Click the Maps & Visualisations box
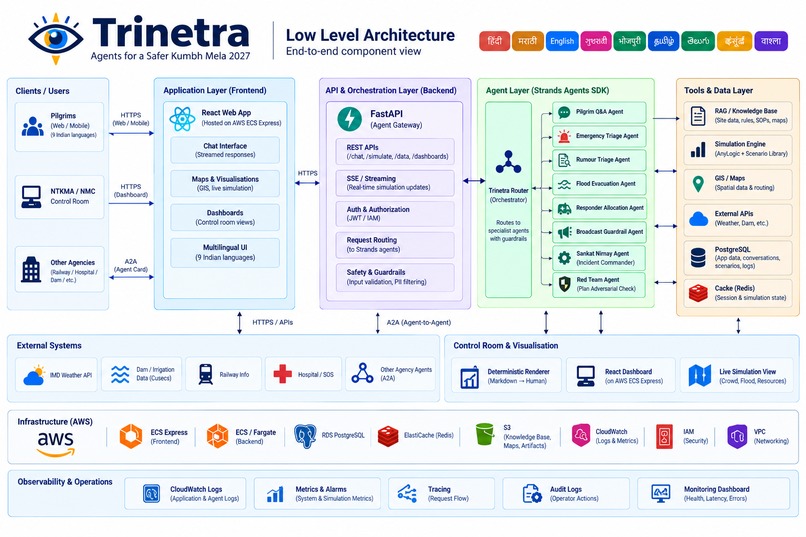The height and width of the screenshot is (537, 806). [x=225, y=183]
